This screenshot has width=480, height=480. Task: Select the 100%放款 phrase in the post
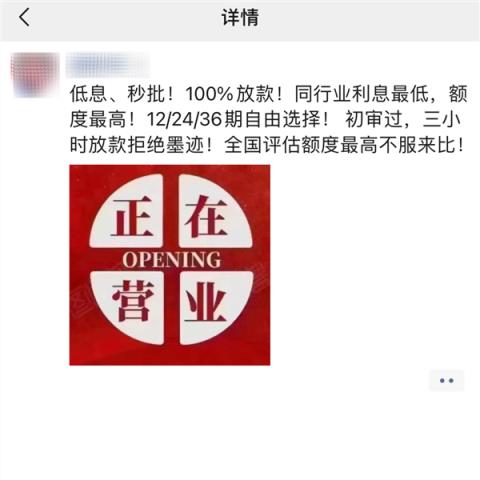click(x=230, y=94)
